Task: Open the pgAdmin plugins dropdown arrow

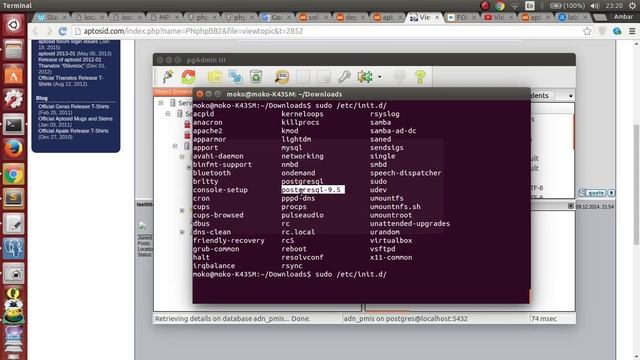Action: coord(380,77)
